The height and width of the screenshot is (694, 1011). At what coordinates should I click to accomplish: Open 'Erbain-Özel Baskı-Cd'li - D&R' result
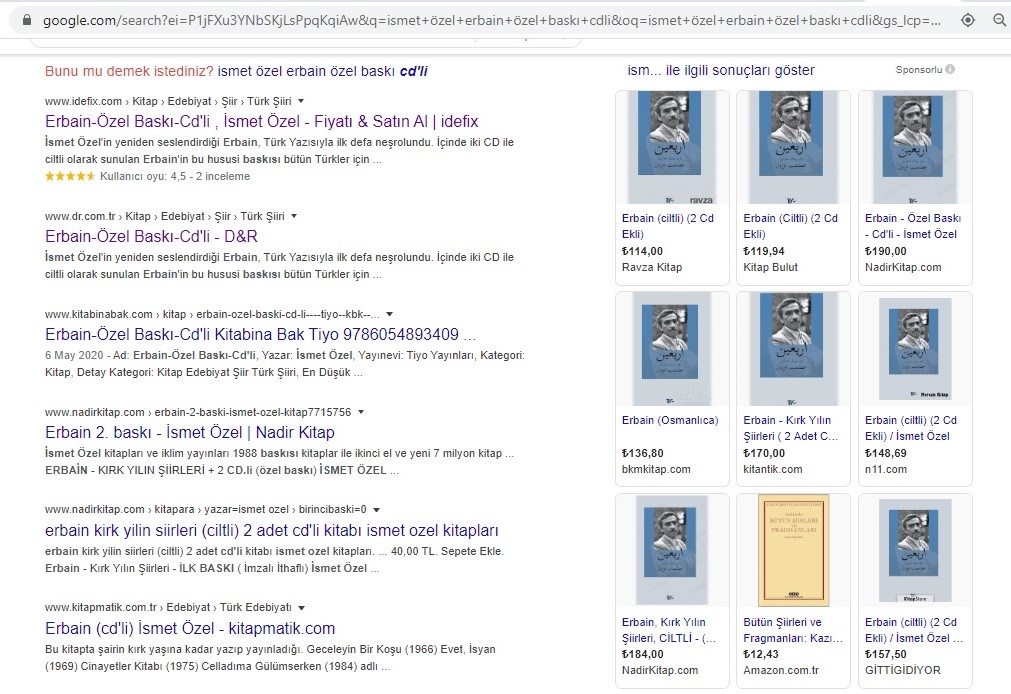pos(152,236)
